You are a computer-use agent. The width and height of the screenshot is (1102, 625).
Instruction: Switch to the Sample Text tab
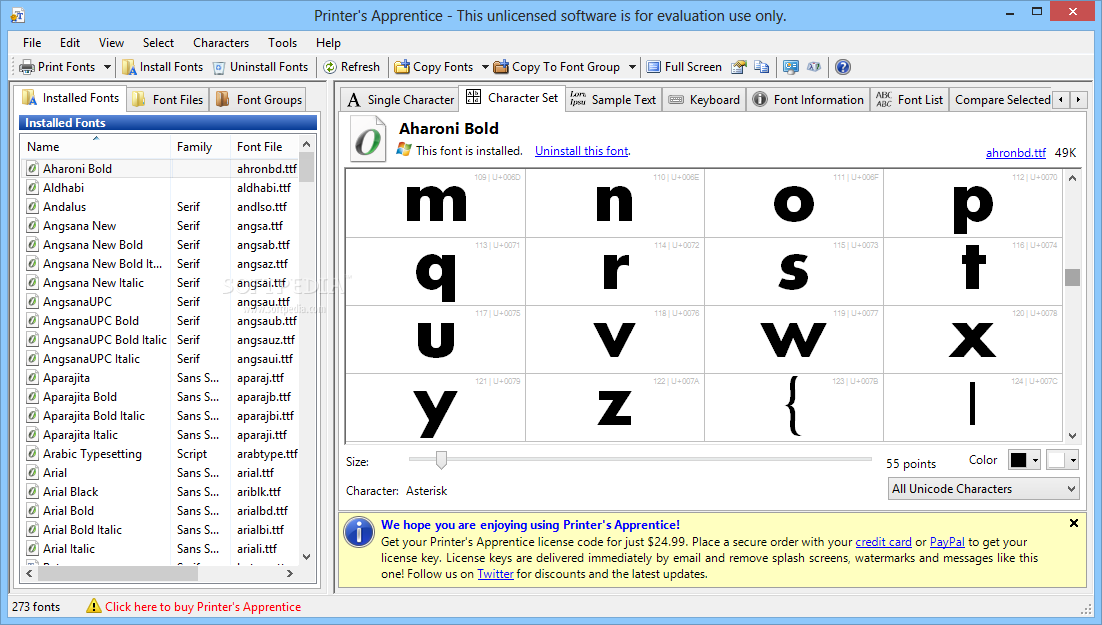613,100
